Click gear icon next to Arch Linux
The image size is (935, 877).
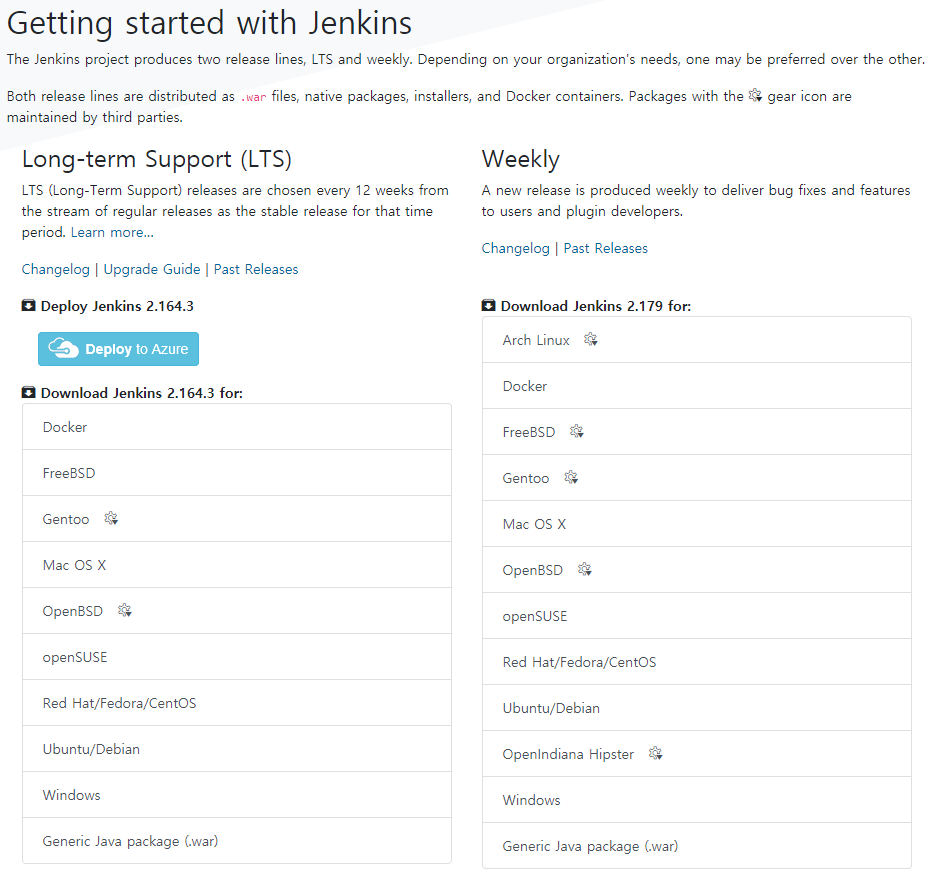pyautogui.click(x=590, y=340)
